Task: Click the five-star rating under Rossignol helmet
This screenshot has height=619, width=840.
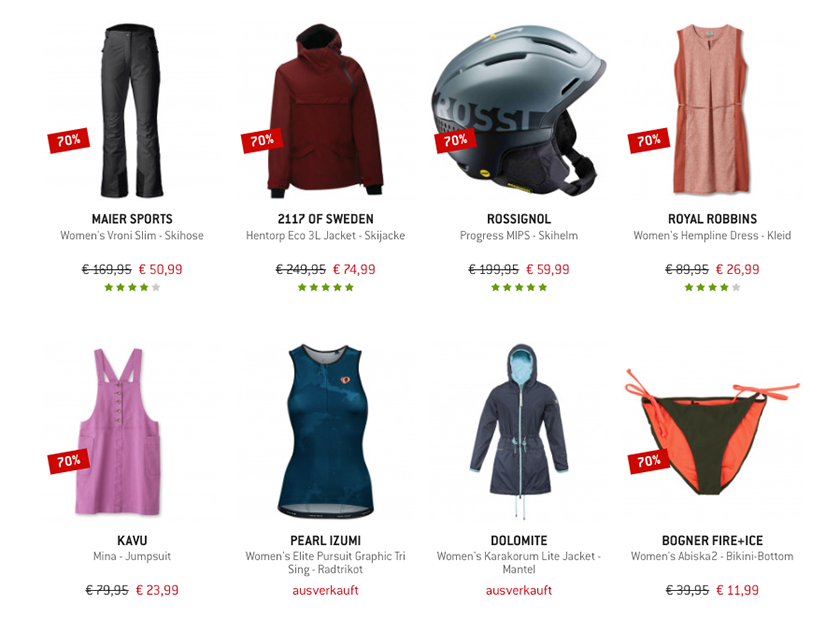Action: point(519,287)
